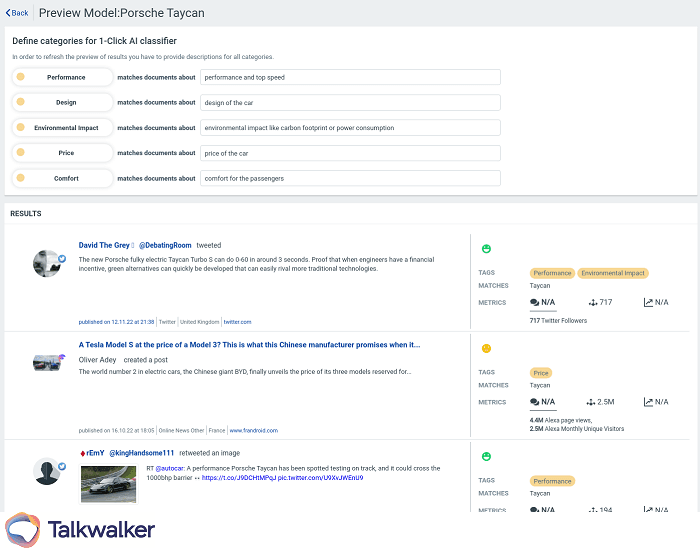Open the twitter.com source link
Image resolution: width=700 pixels, height=553 pixels.
click(x=238, y=322)
